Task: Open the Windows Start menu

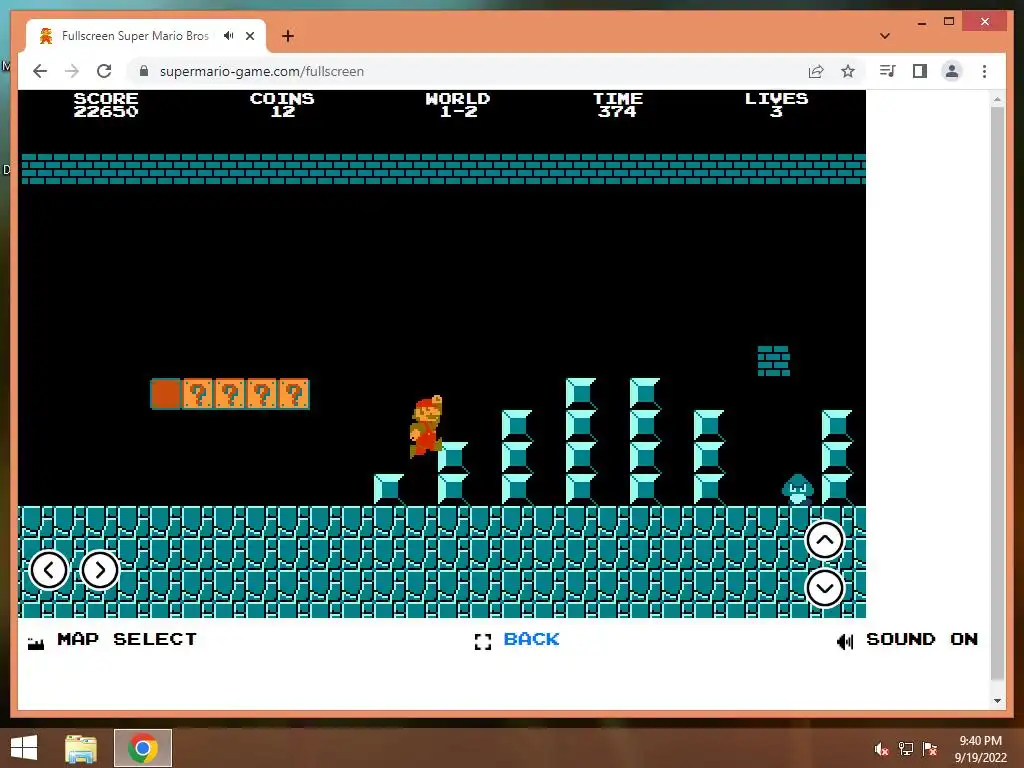Action: 24,748
